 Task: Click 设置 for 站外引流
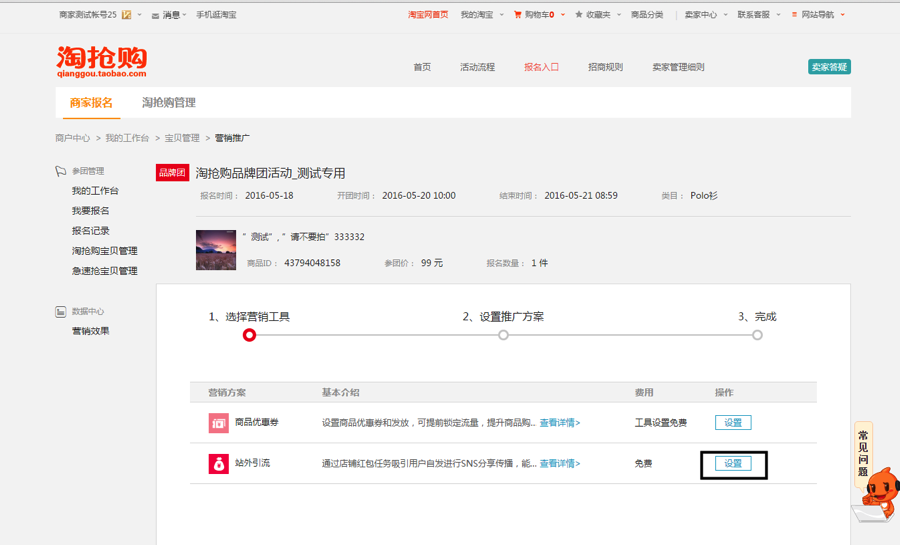pyautogui.click(x=733, y=464)
